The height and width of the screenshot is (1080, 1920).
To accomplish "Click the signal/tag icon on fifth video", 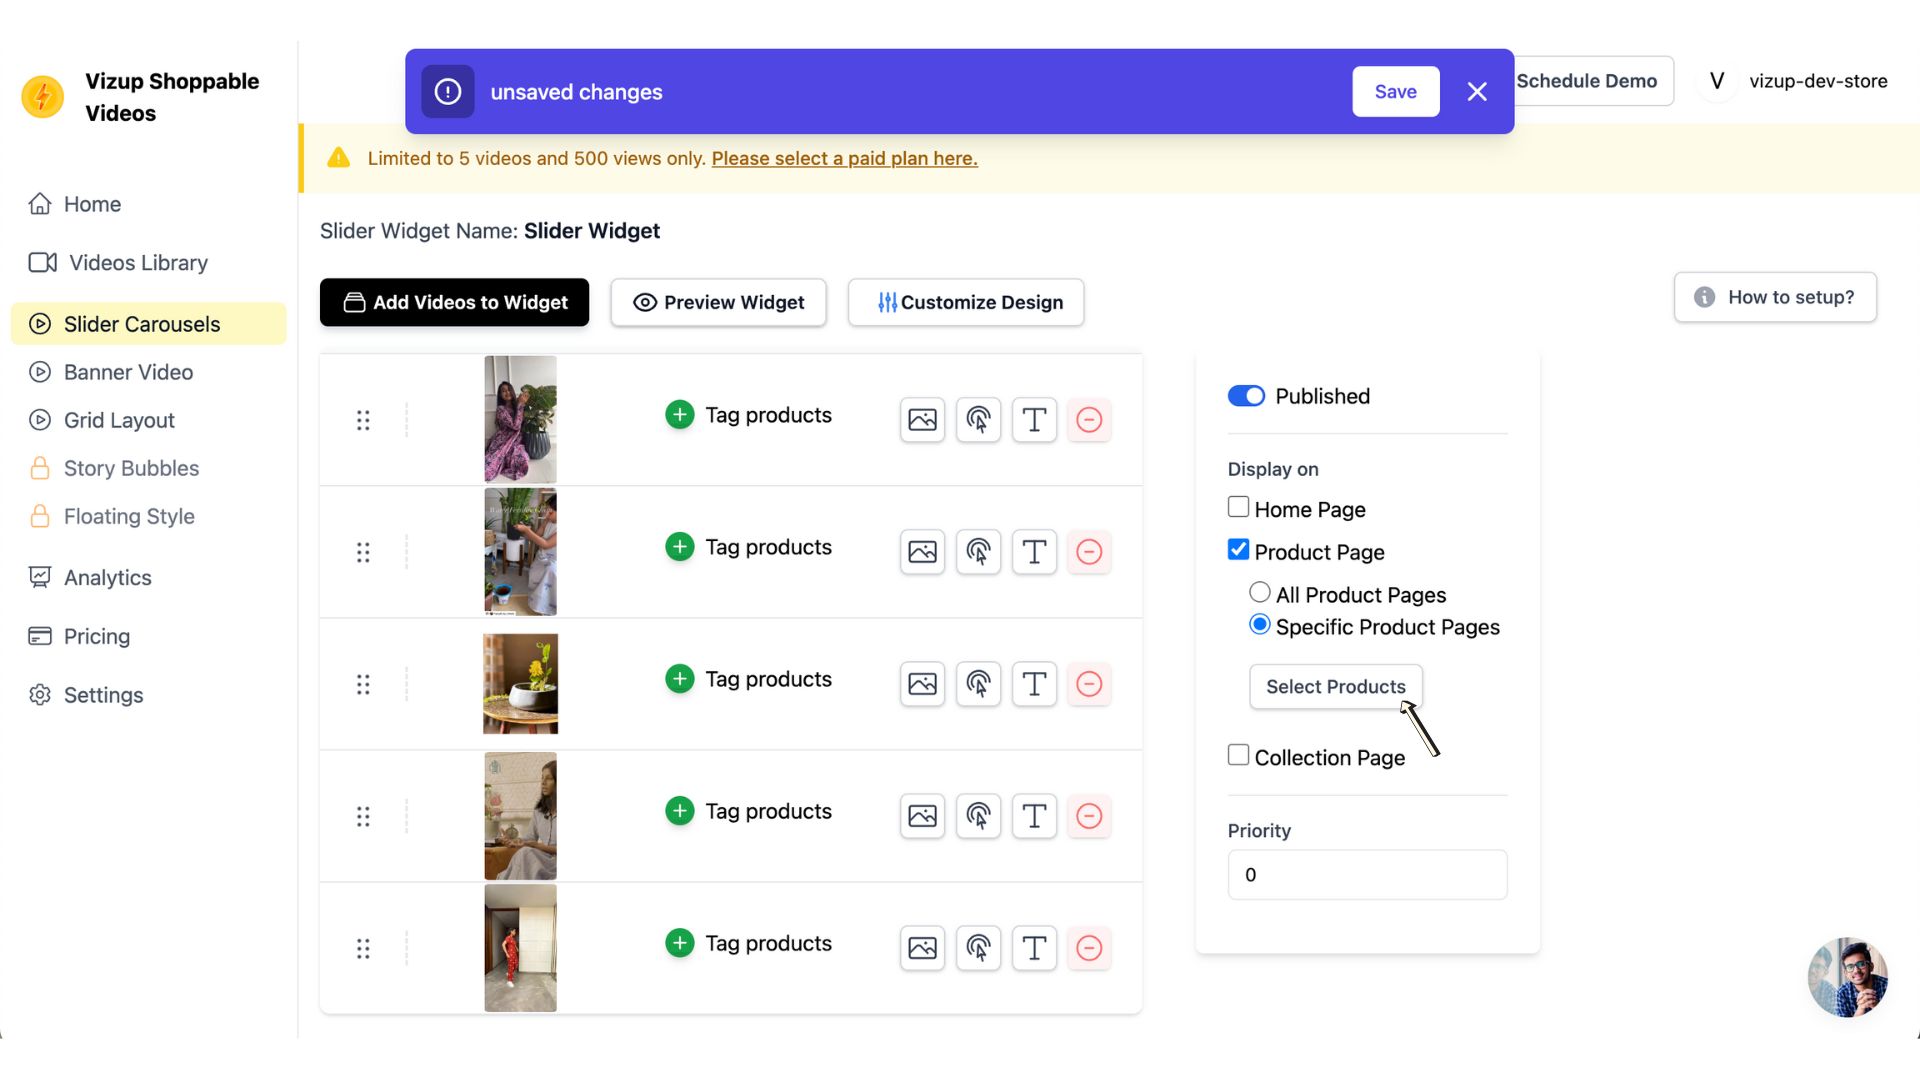I will pyautogui.click(x=978, y=947).
